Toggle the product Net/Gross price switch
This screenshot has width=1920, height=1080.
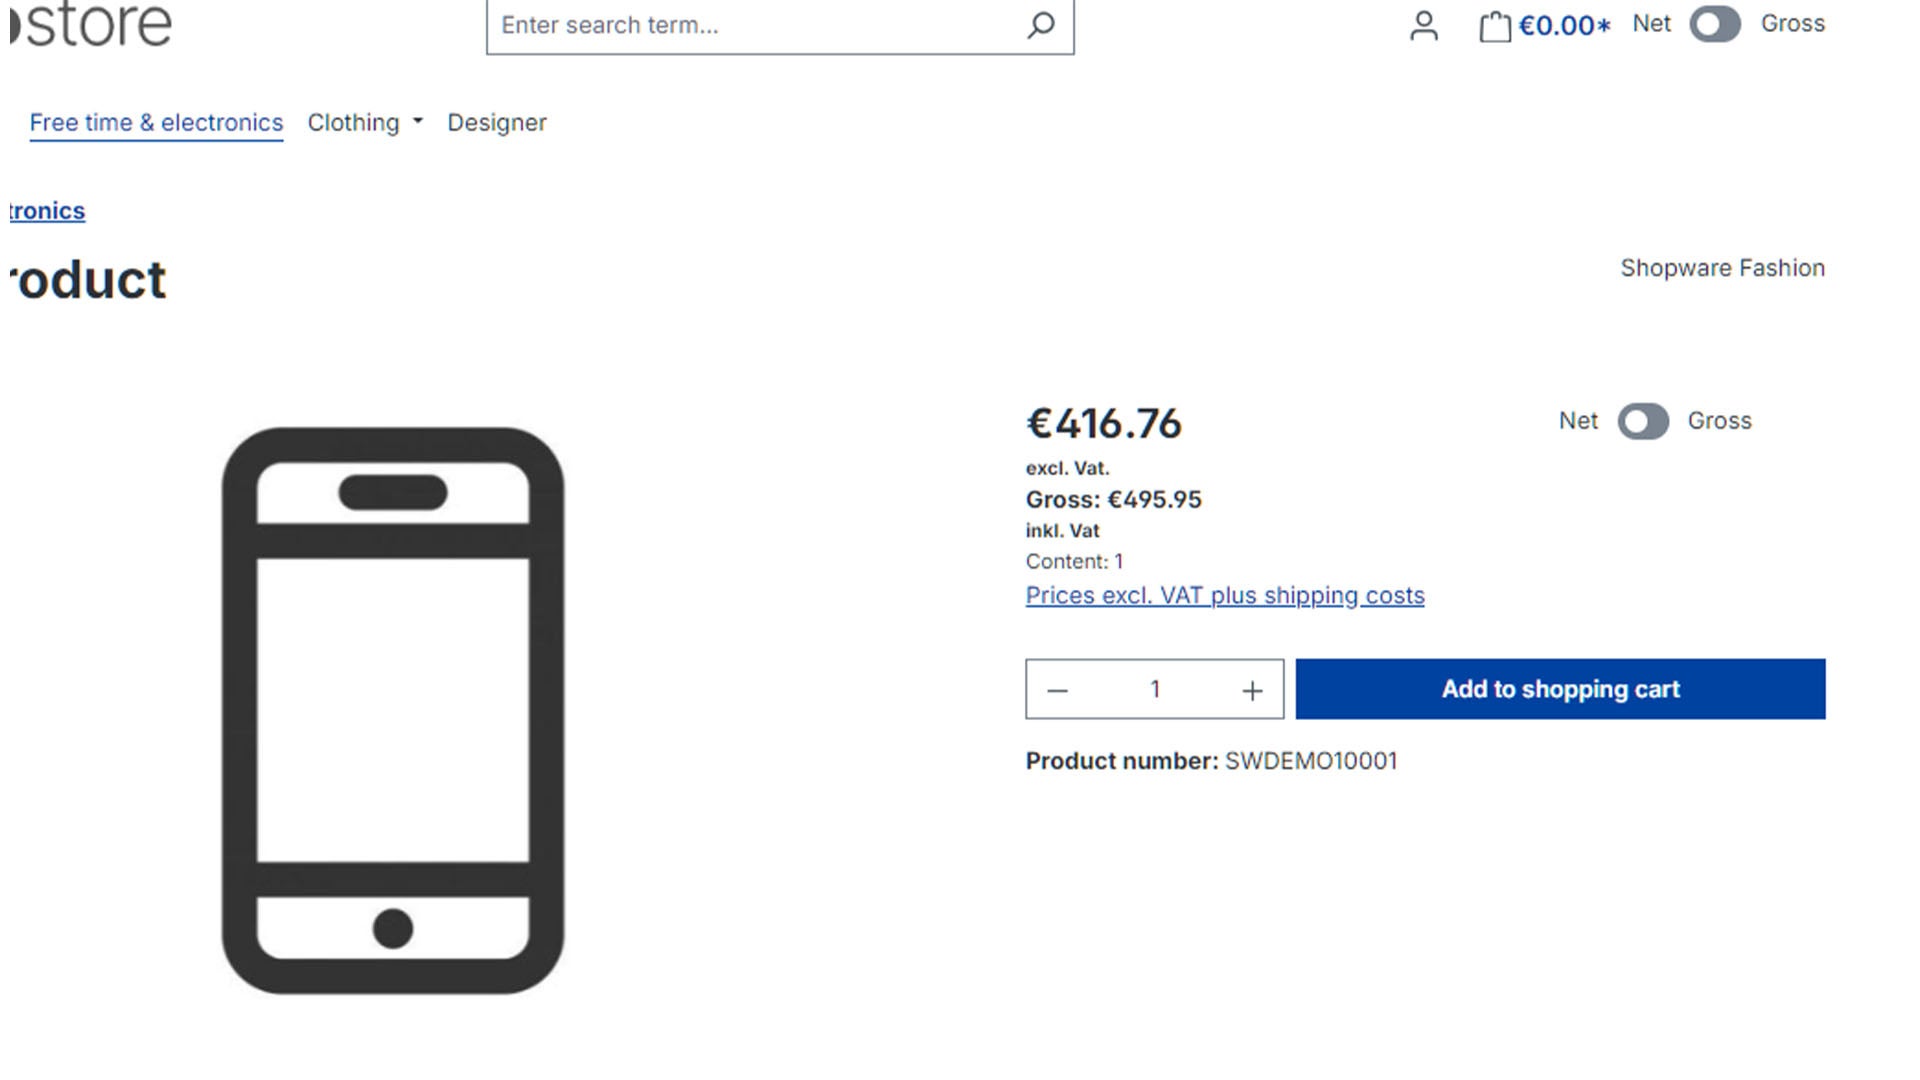1643,421
